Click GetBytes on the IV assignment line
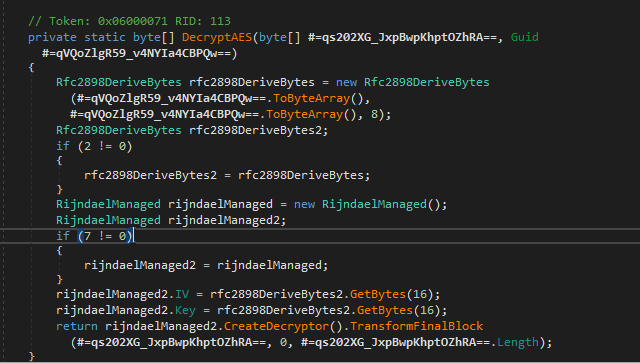The image size is (640, 363). 378,294
